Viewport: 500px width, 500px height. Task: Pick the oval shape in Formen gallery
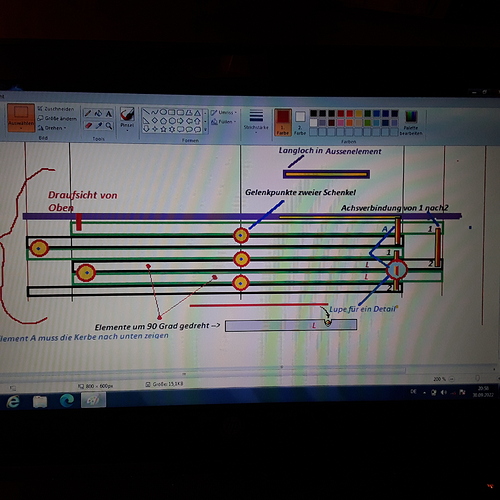coord(163,112)
